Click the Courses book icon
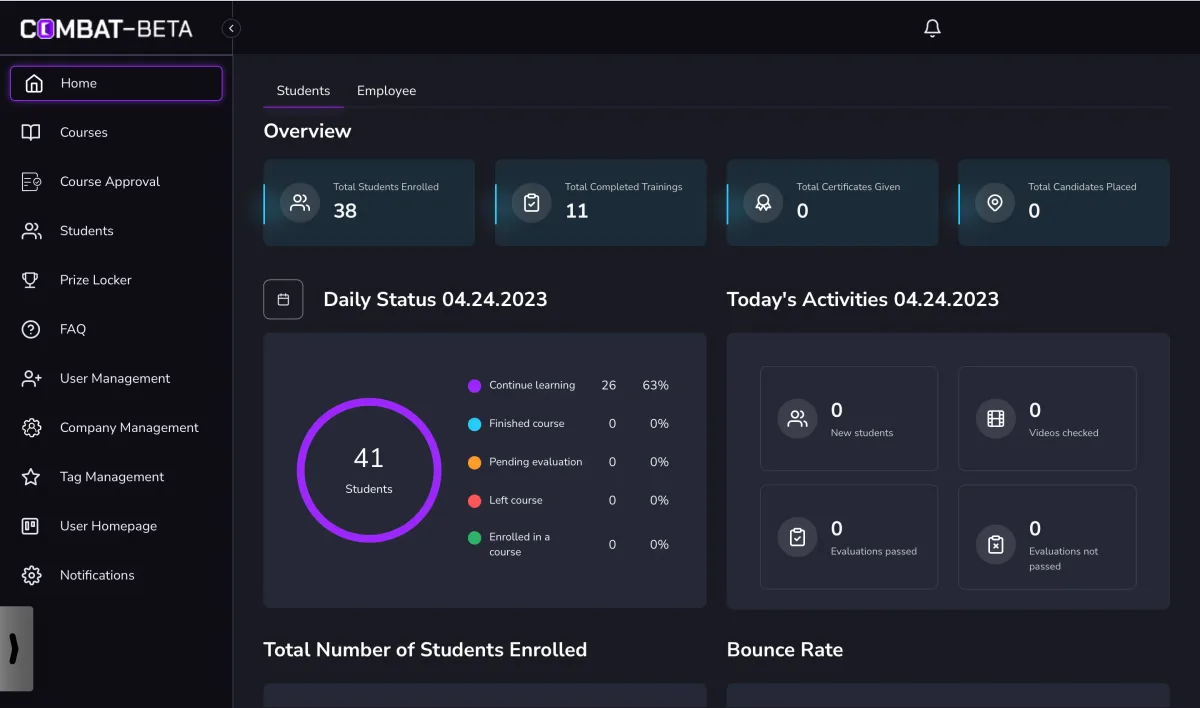Screen dimensions: 1200x708 (31, 132)
